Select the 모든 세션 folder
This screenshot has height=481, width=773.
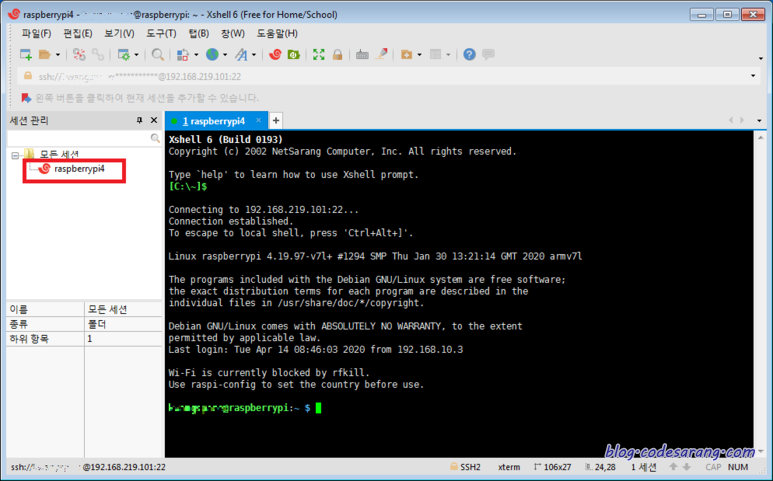tap(59, 155)
